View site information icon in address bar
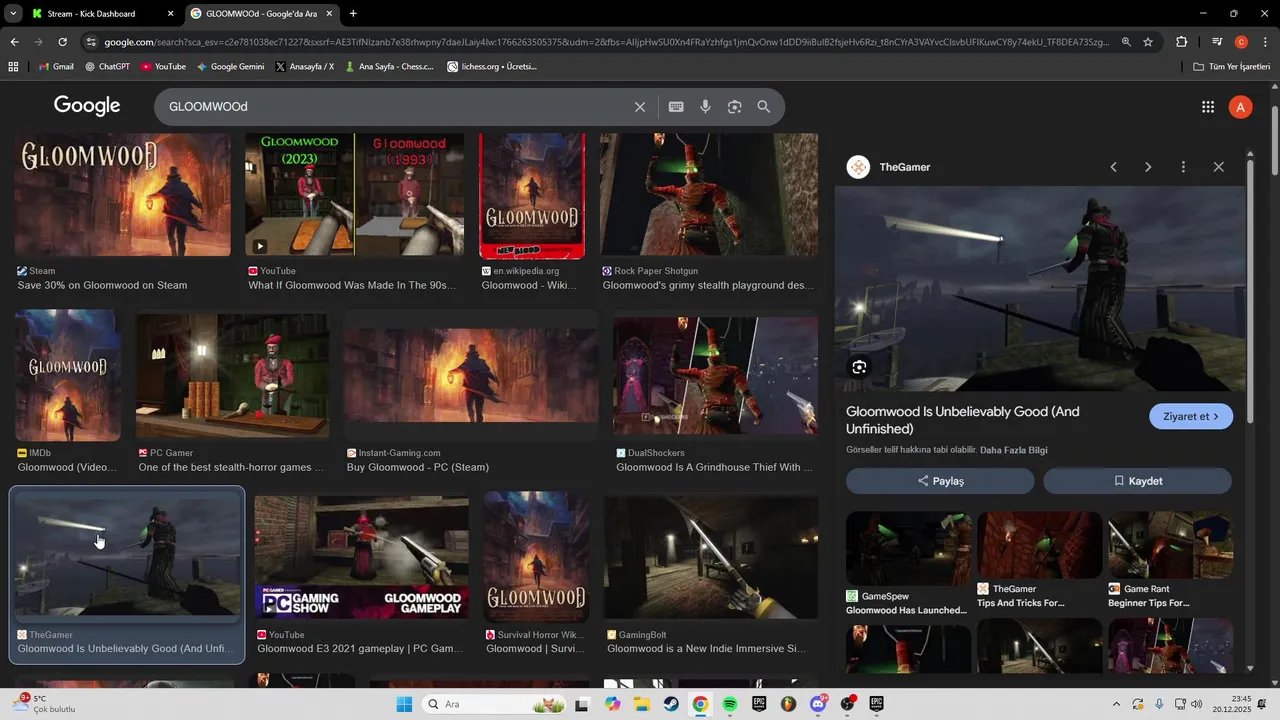The image size is (1280, 720). pyautogui.click(x=91, y=42)
